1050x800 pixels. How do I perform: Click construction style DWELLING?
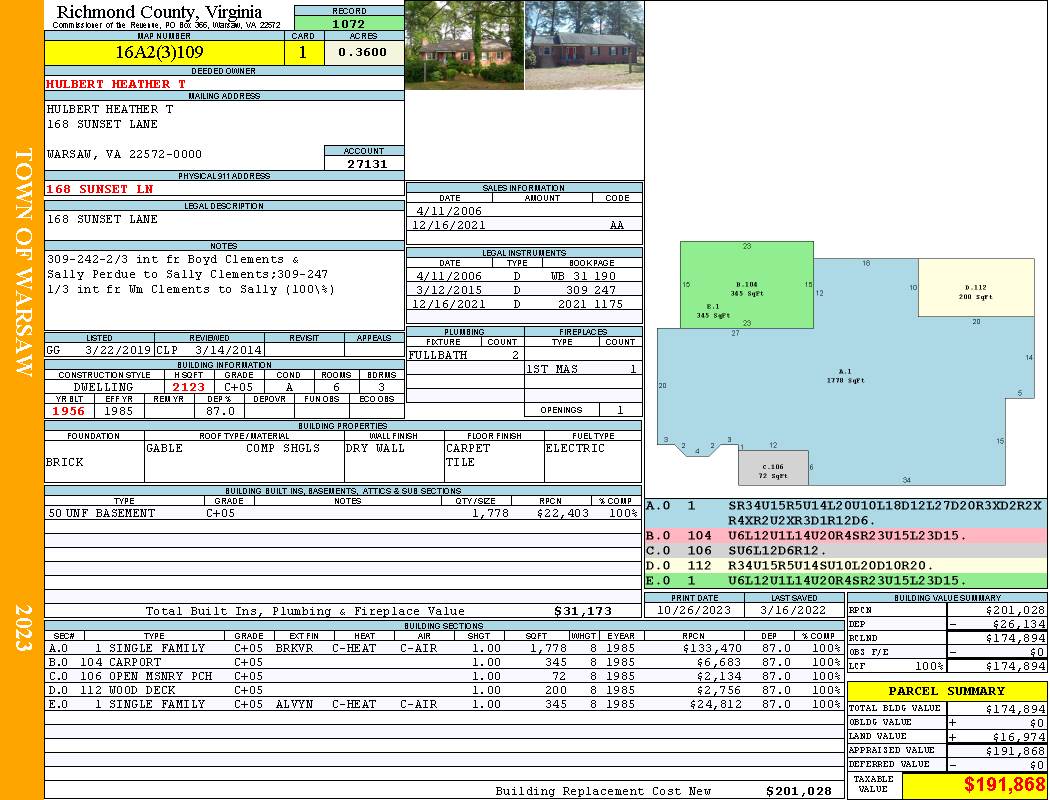click(103, 387)
